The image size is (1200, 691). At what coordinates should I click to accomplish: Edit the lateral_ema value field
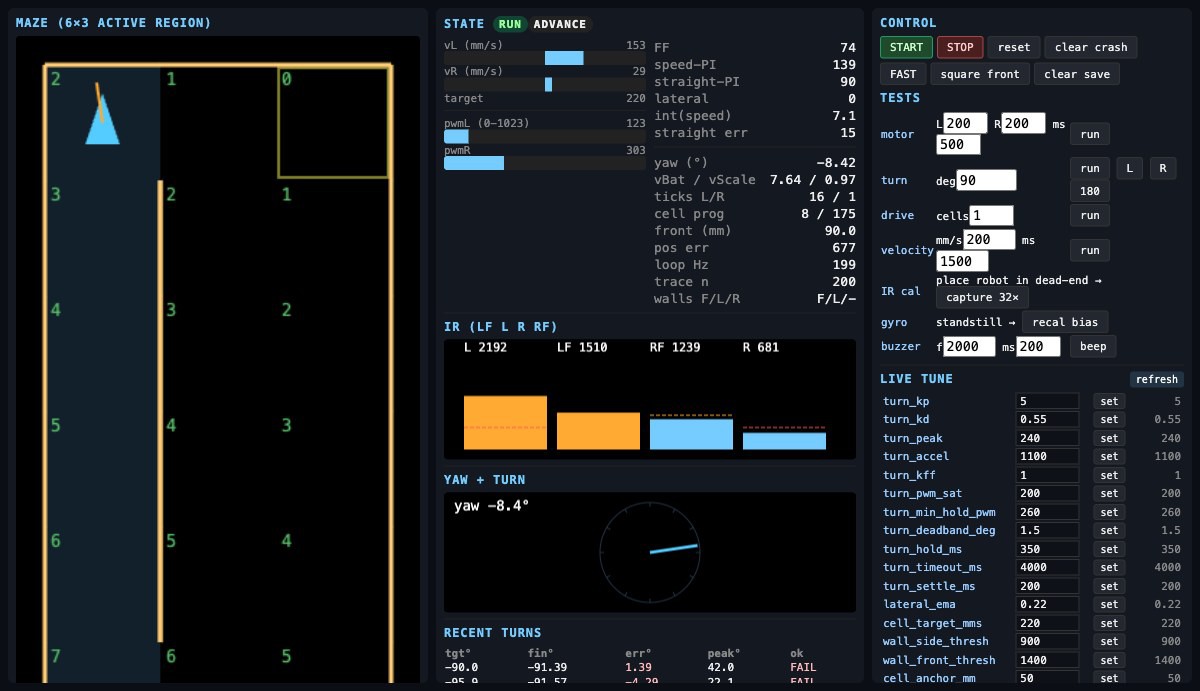click(x=1047, y=604)
